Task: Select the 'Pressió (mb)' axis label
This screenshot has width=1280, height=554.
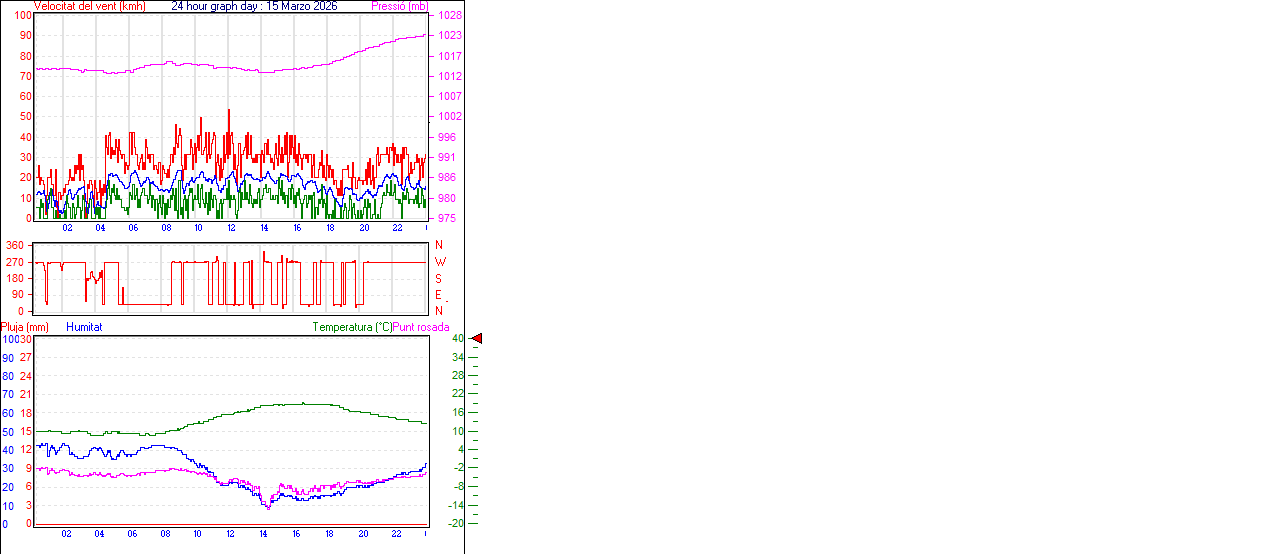Action: click(399, 6)
